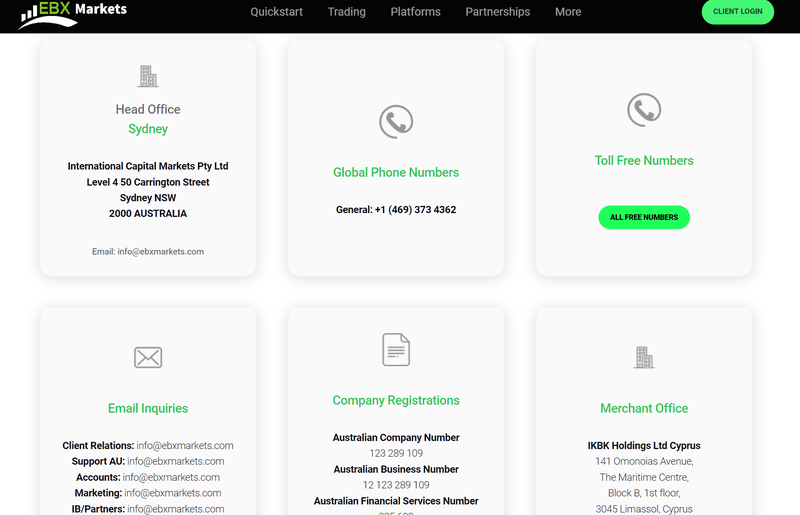
Task: Click the Client Relations email address
Action: pyautogui.click(x=185, y=446)
